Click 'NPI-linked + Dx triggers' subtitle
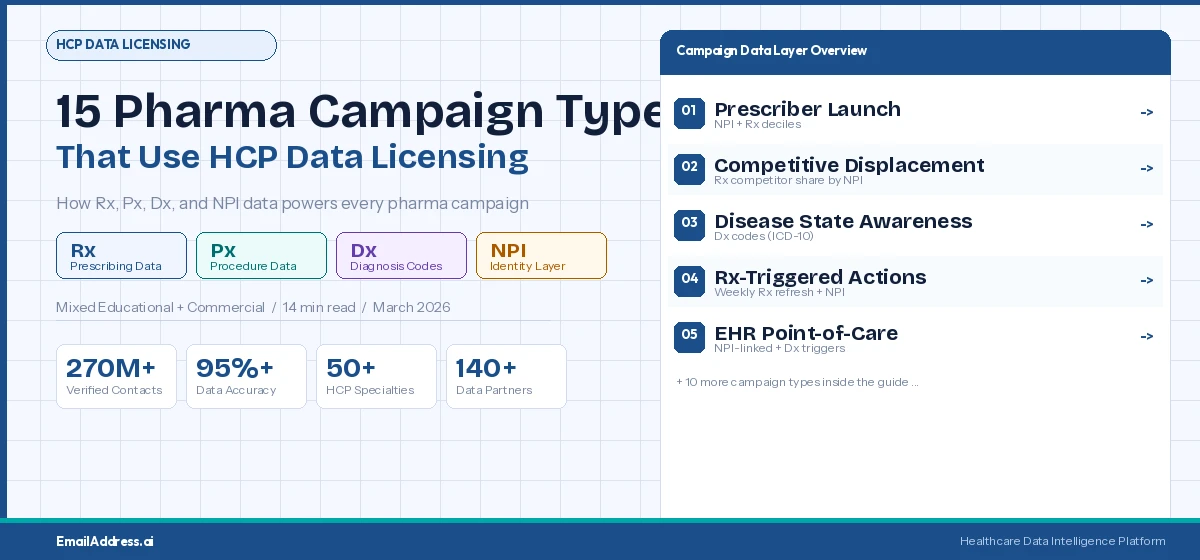 [x=780, y=349]
